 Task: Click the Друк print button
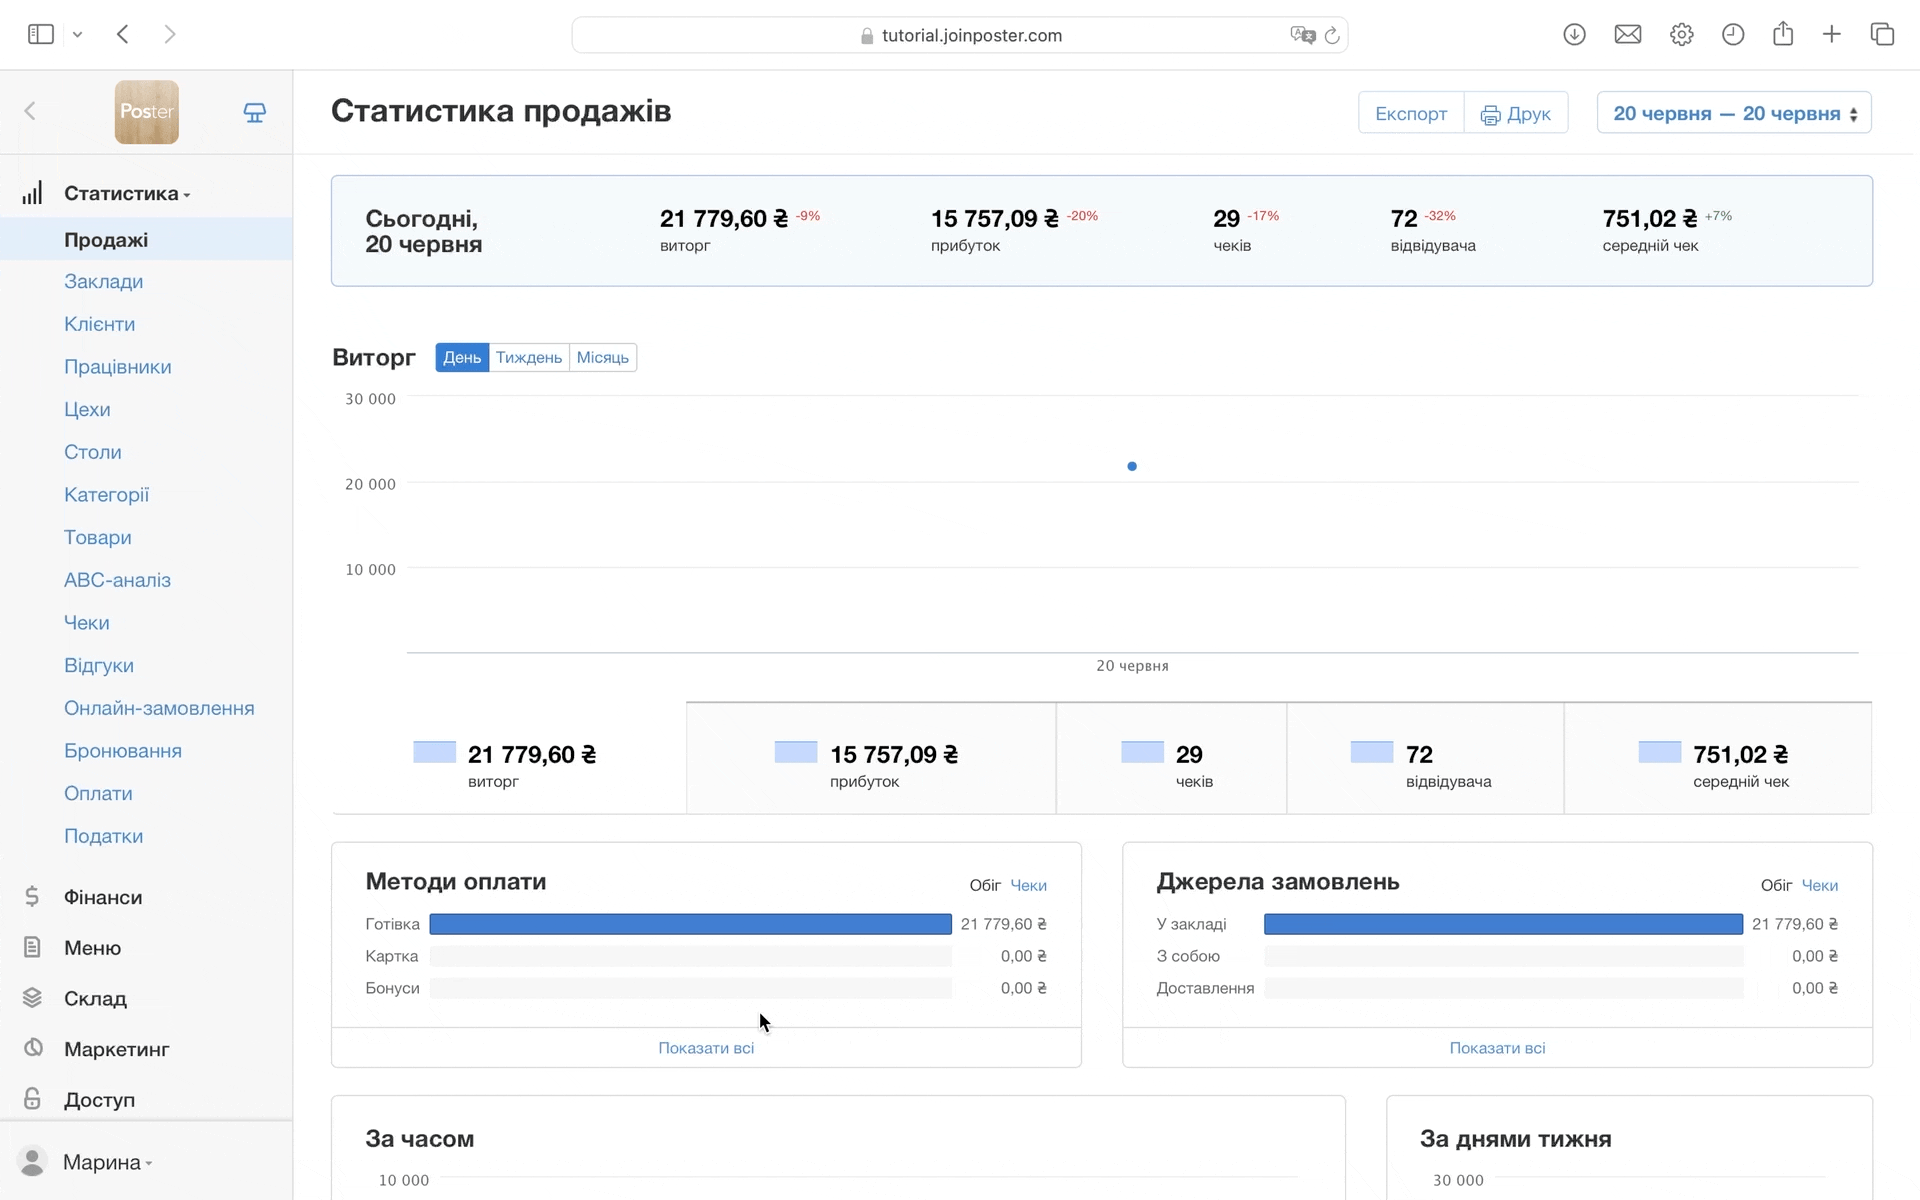click(1516, 113)
